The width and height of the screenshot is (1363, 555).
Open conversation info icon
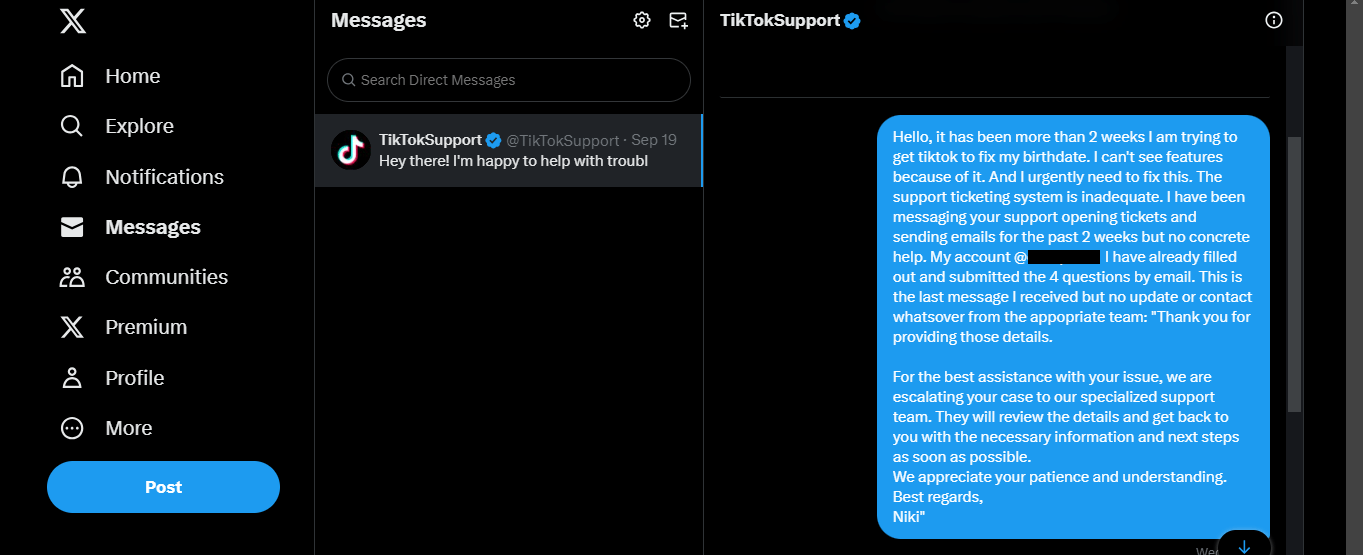tap(1273, 20)
